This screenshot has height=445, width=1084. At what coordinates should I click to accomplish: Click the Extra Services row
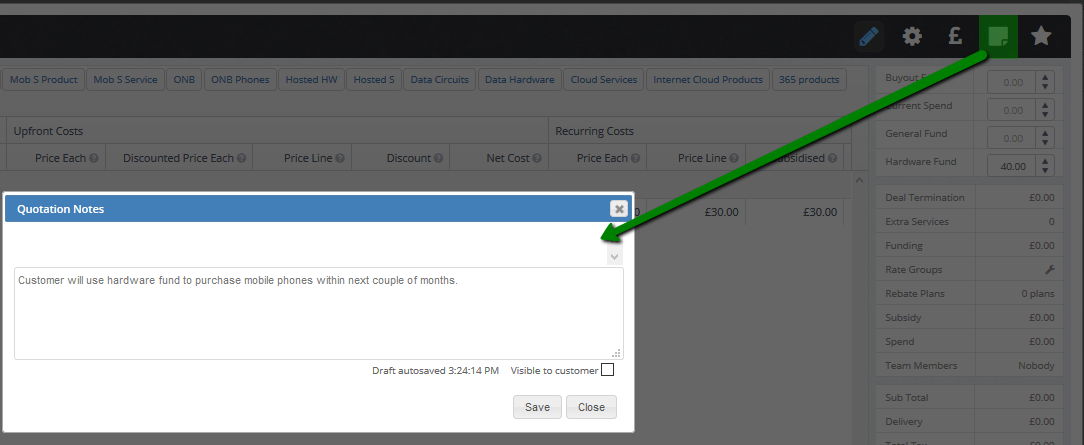pyautogui.click(x=969, y=222)
